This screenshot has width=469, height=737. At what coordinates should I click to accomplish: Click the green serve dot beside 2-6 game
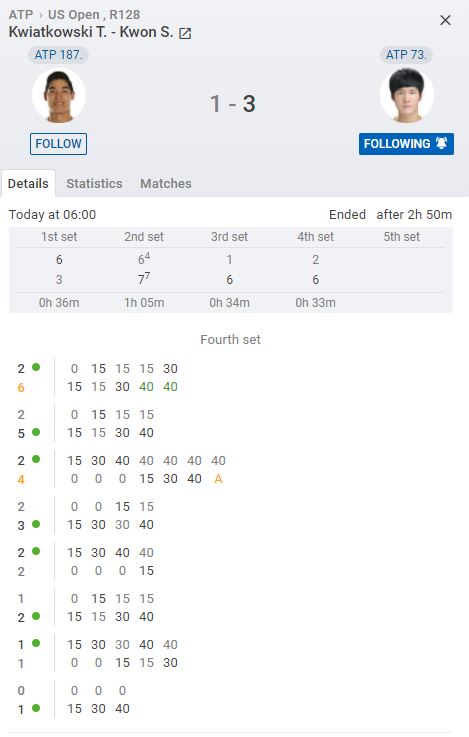[36, 367]
